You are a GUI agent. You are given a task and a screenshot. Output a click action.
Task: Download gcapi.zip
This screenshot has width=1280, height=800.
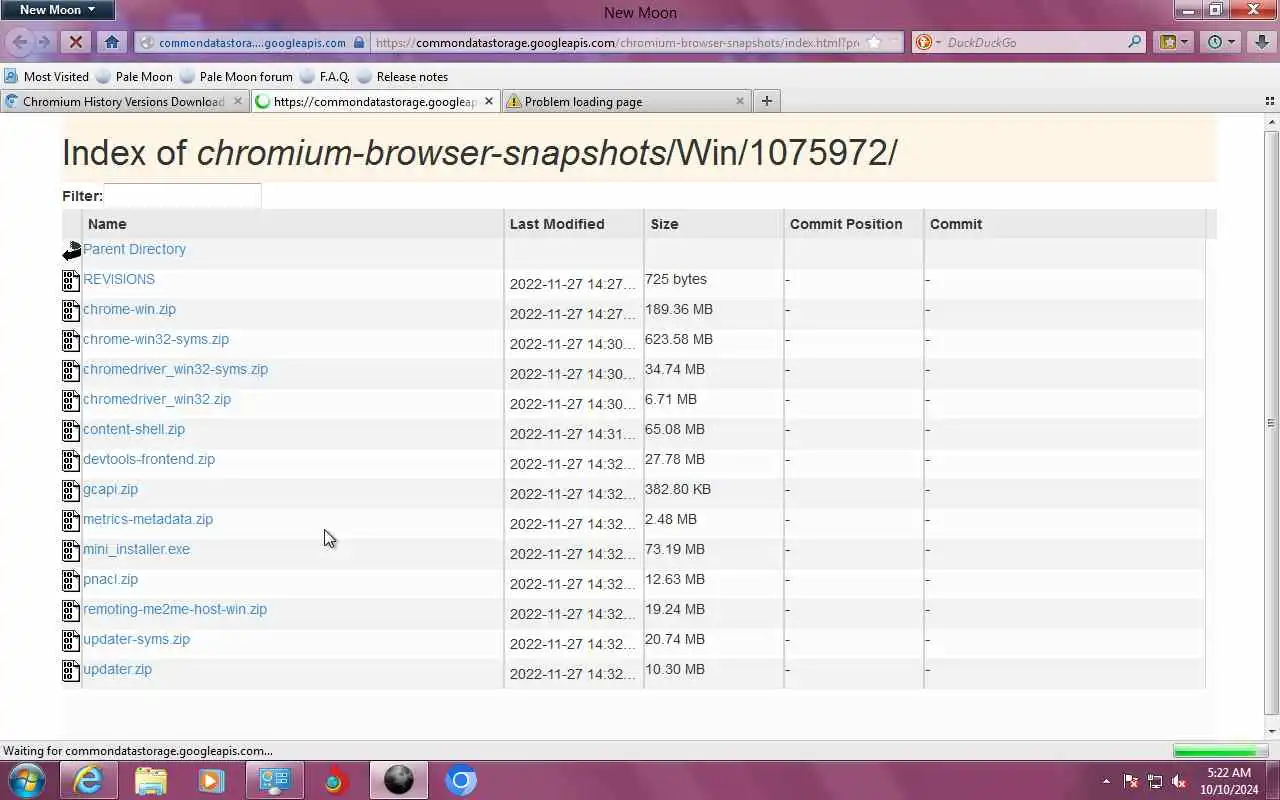[110, 489]
